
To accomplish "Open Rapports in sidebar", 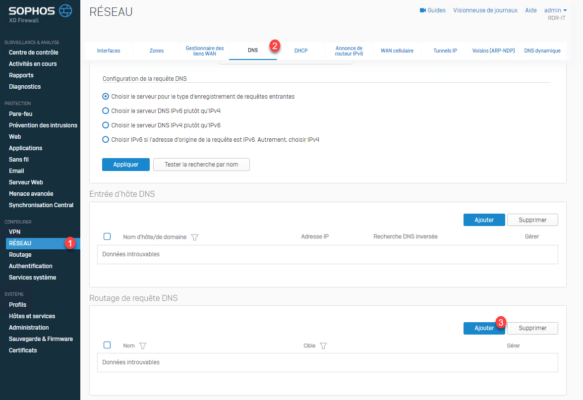I will point(21,75).
